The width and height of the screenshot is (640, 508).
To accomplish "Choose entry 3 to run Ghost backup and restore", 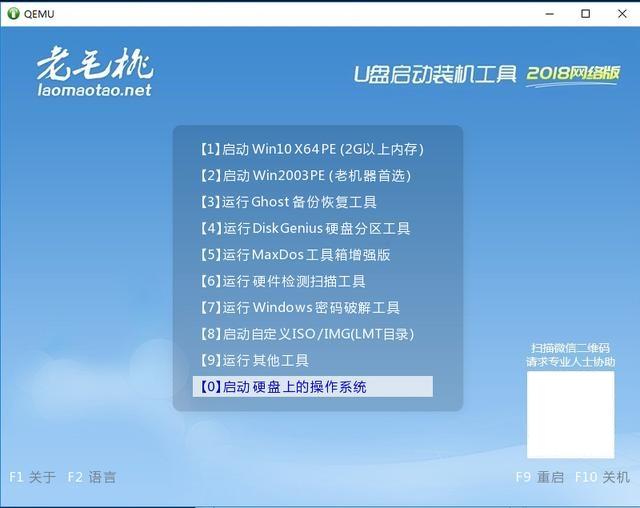I will point(288,202).
